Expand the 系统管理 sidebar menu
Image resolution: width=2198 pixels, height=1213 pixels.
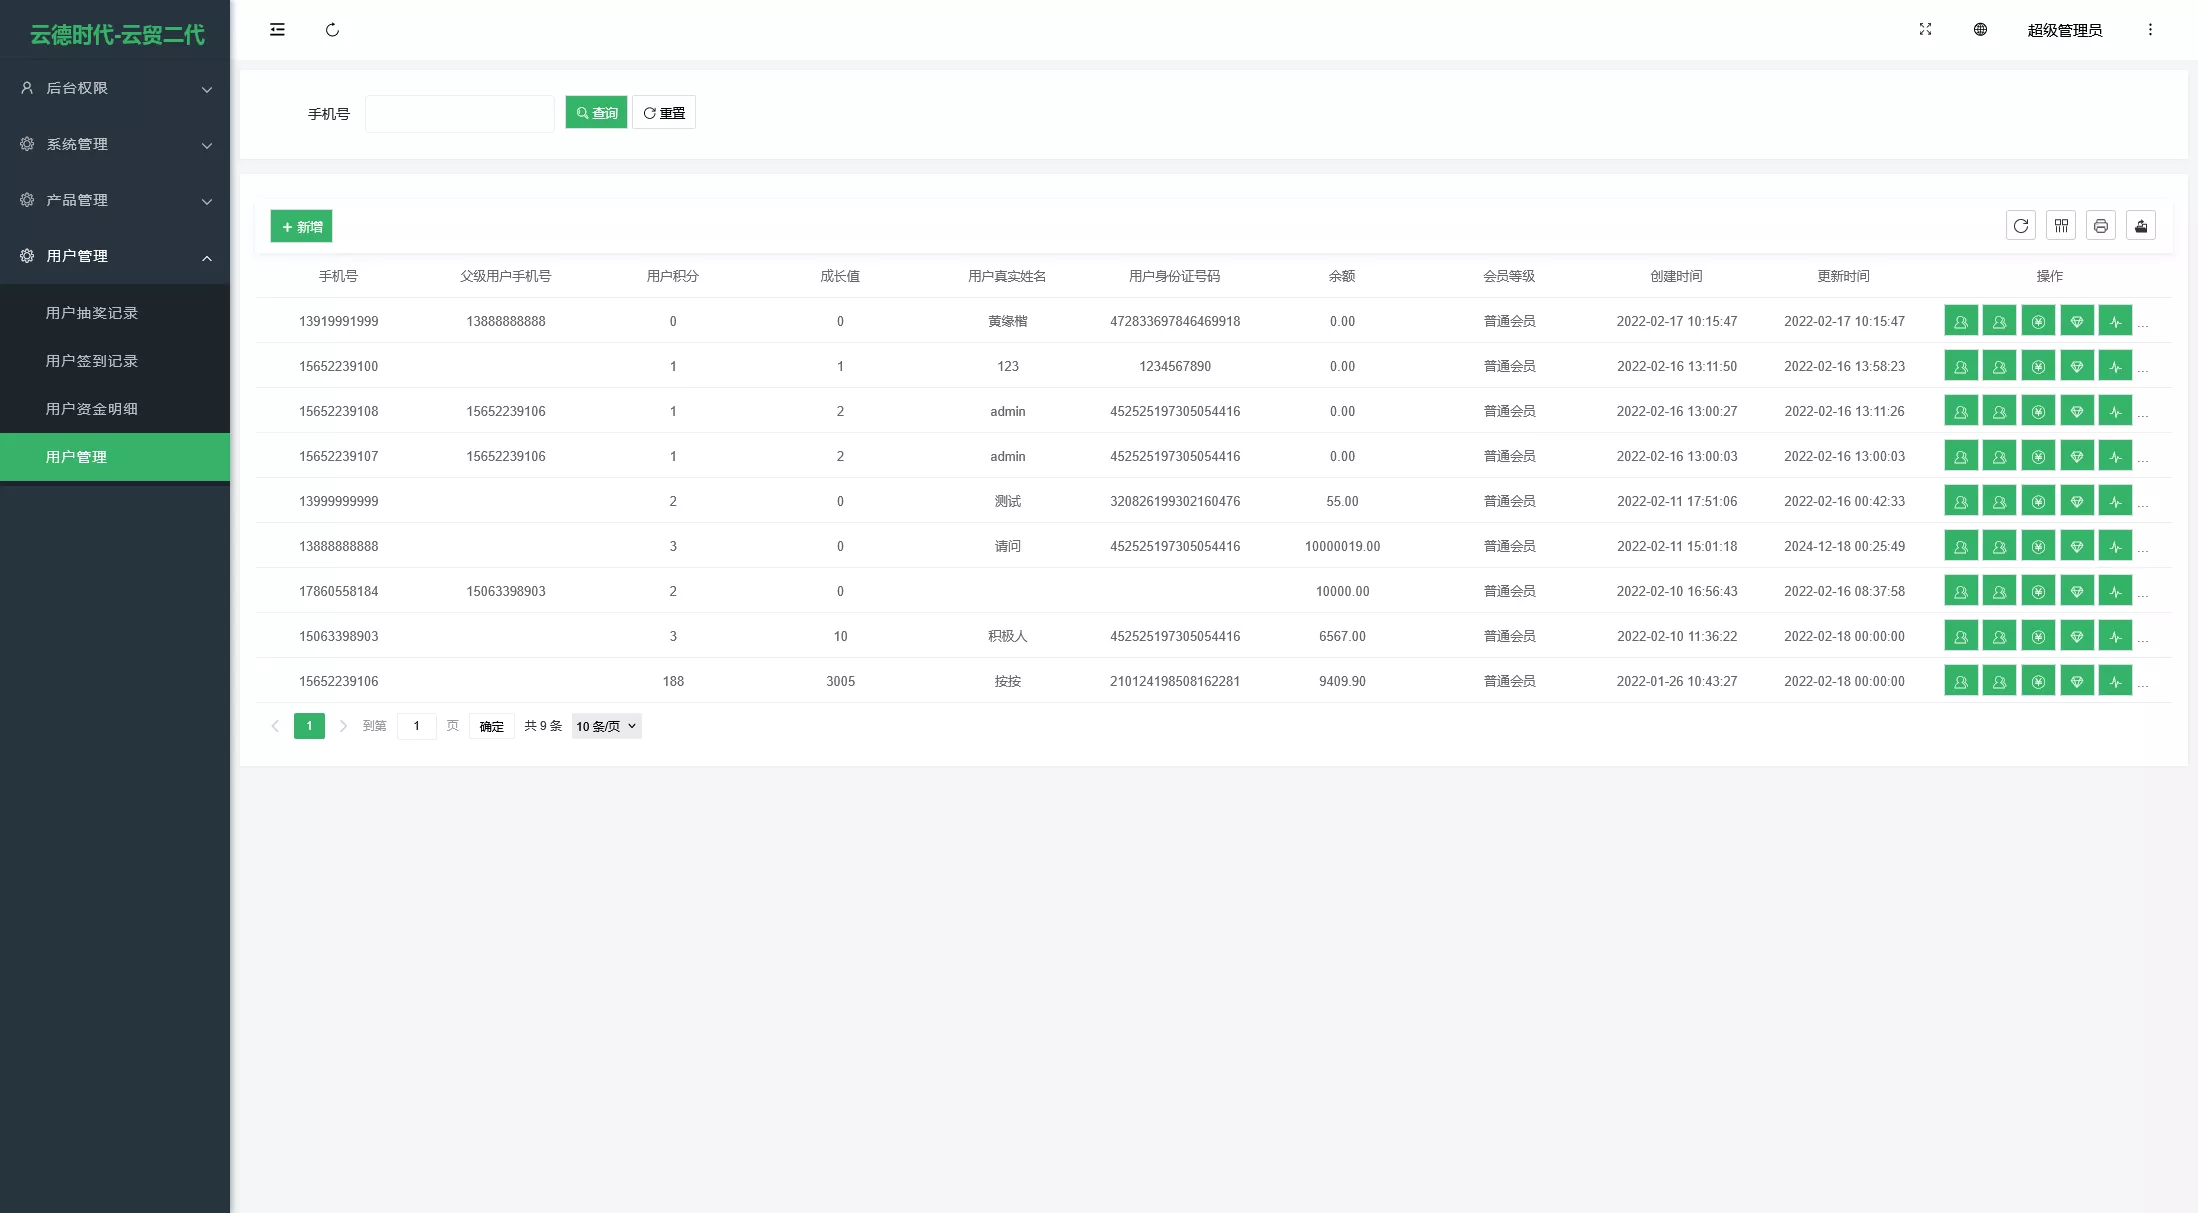pyautogui.click(x=115, y=144)
